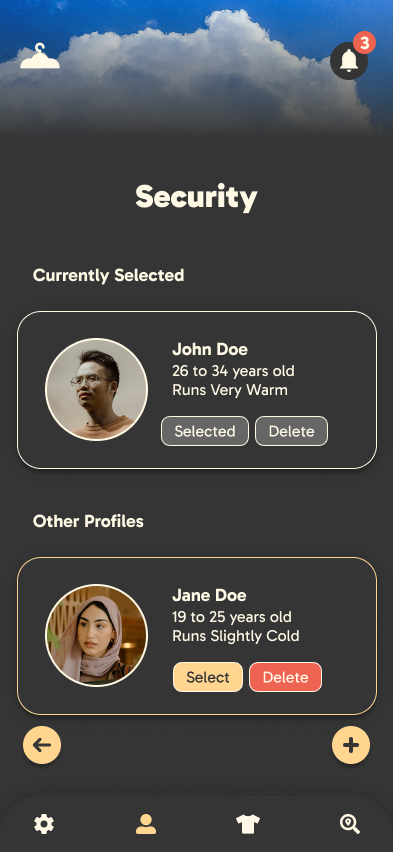
Task: Tap Jane Doe's profile photo
Action: coord(96,635)
